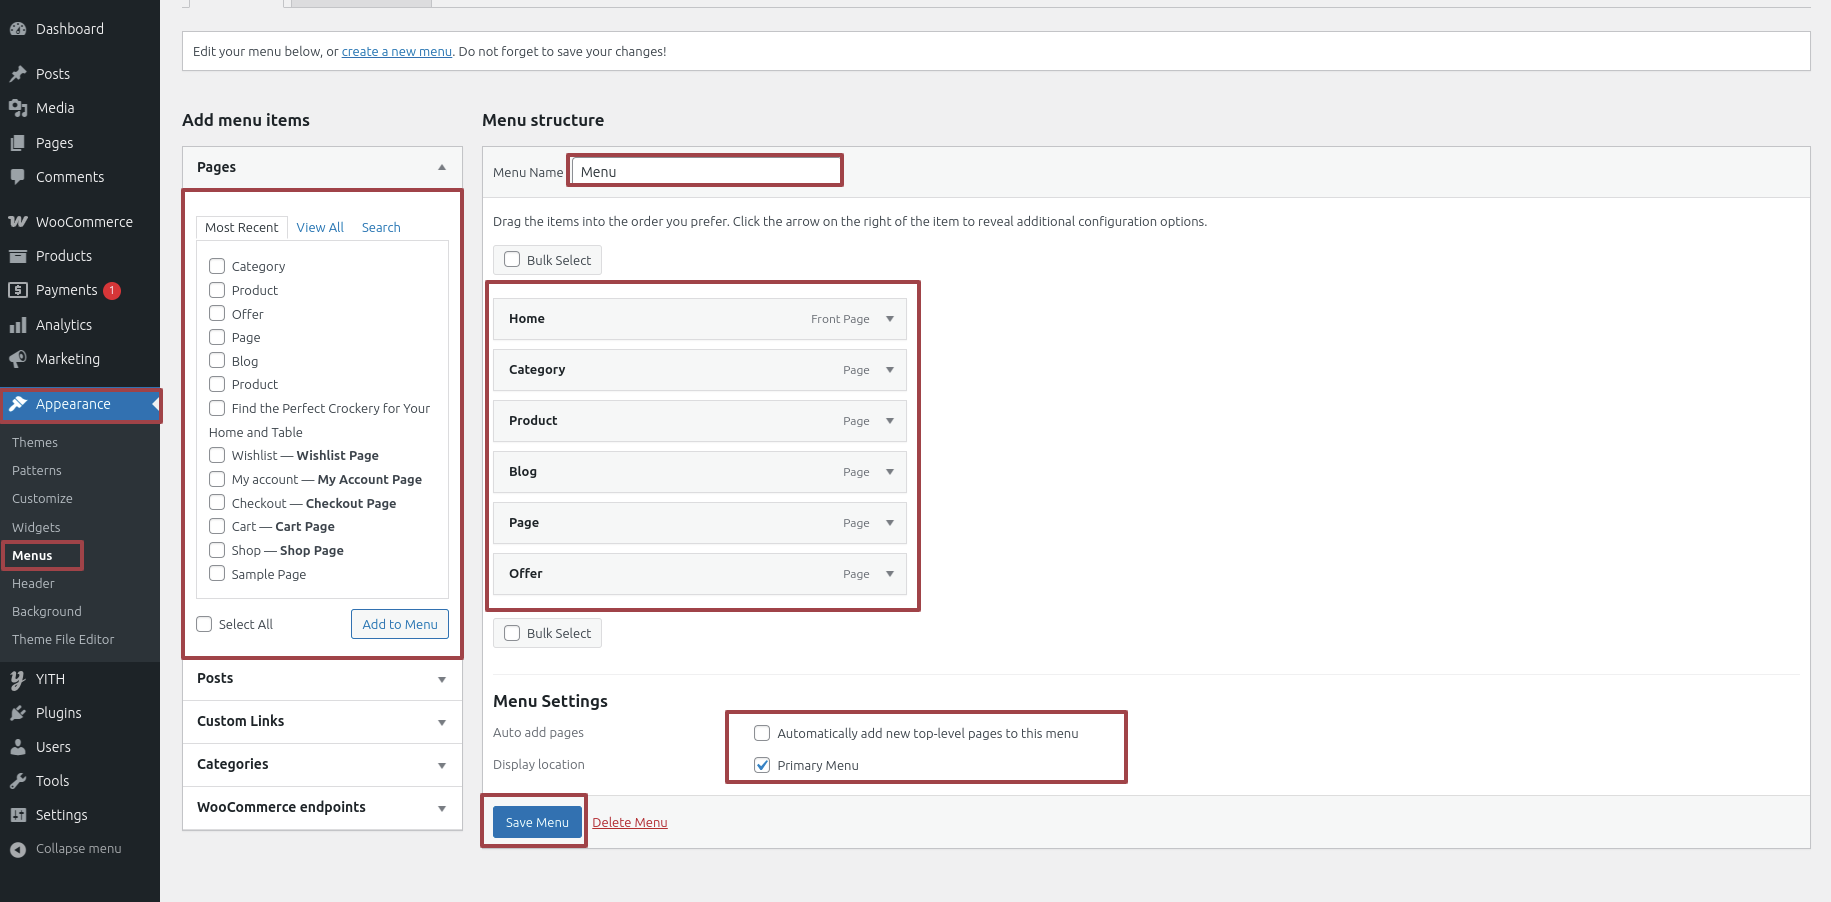
Task: Open the Header submenu link
Action: (x=33, y=584)
